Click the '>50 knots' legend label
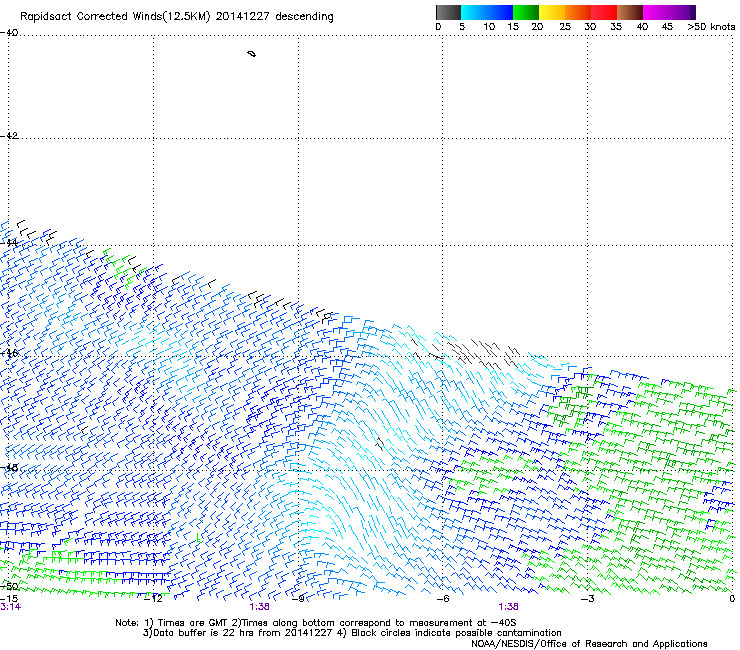The width and height of the screenshot is (740, 650). coord(711,27)
